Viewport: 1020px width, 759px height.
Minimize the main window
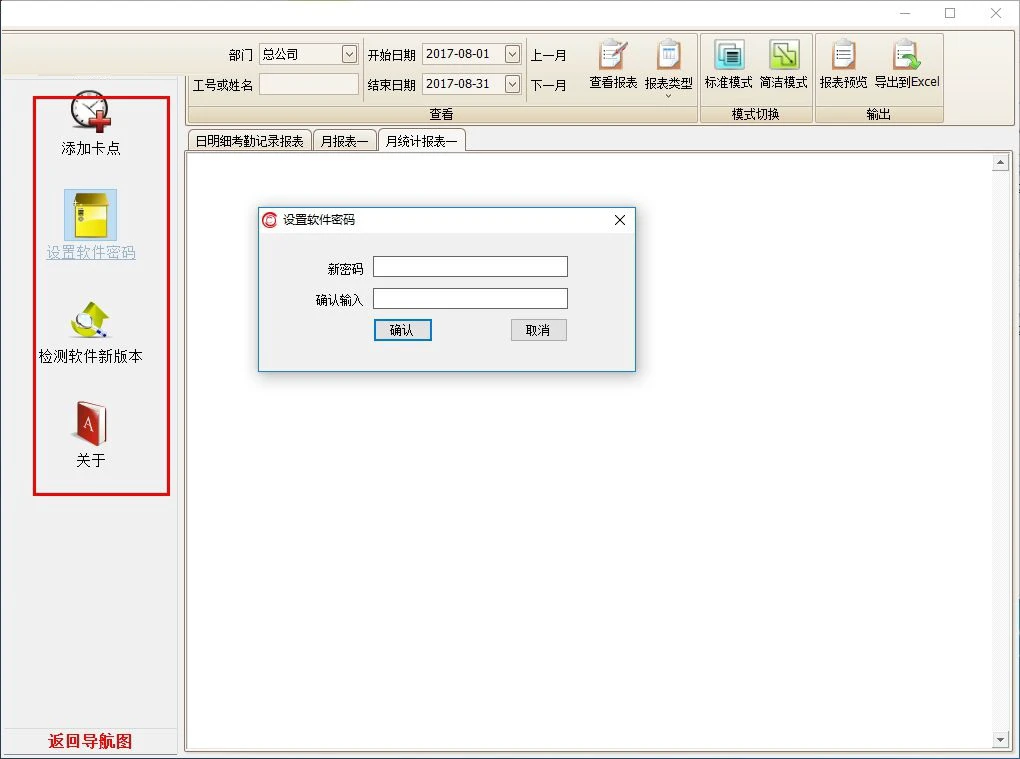pos(905,13)
